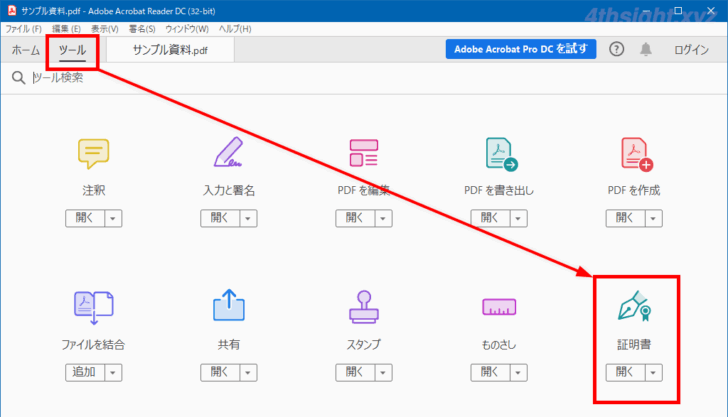Viewport: 728px width, 417px height.
Task: Click the ものさし ruler icon
Action: (x=499, y=306)
